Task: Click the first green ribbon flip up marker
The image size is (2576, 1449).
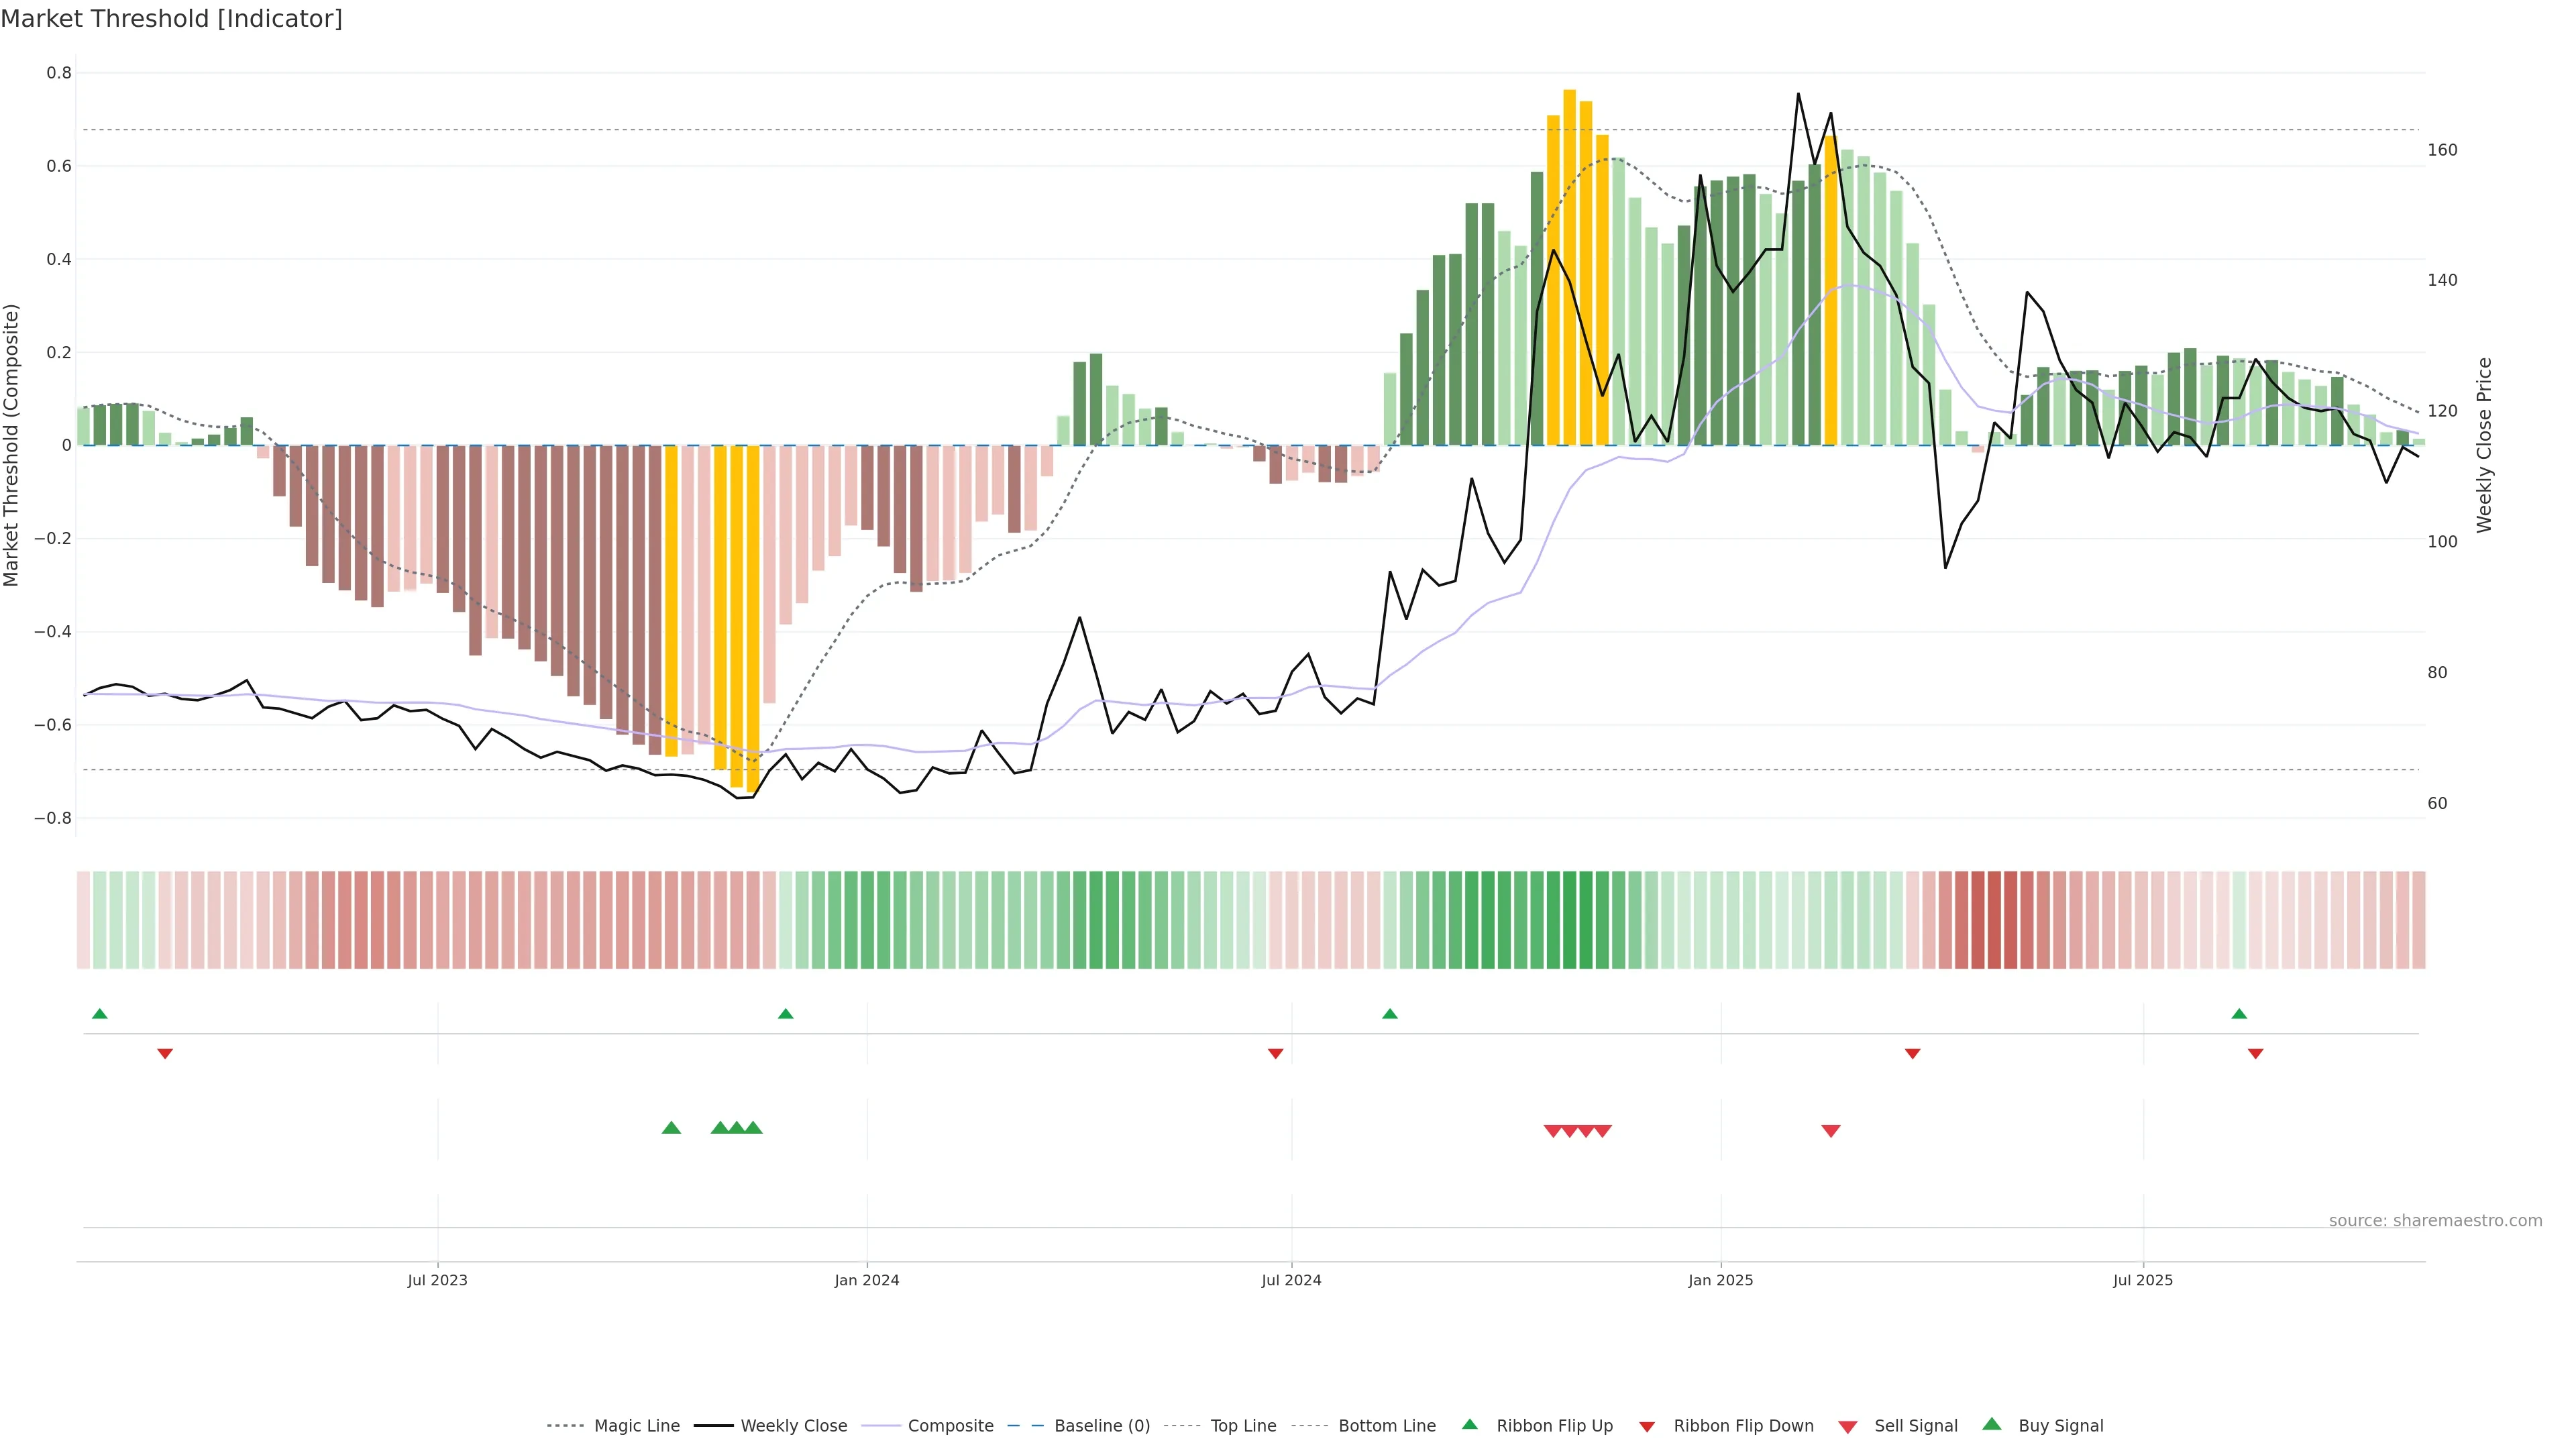Action: coord(99,1014)
